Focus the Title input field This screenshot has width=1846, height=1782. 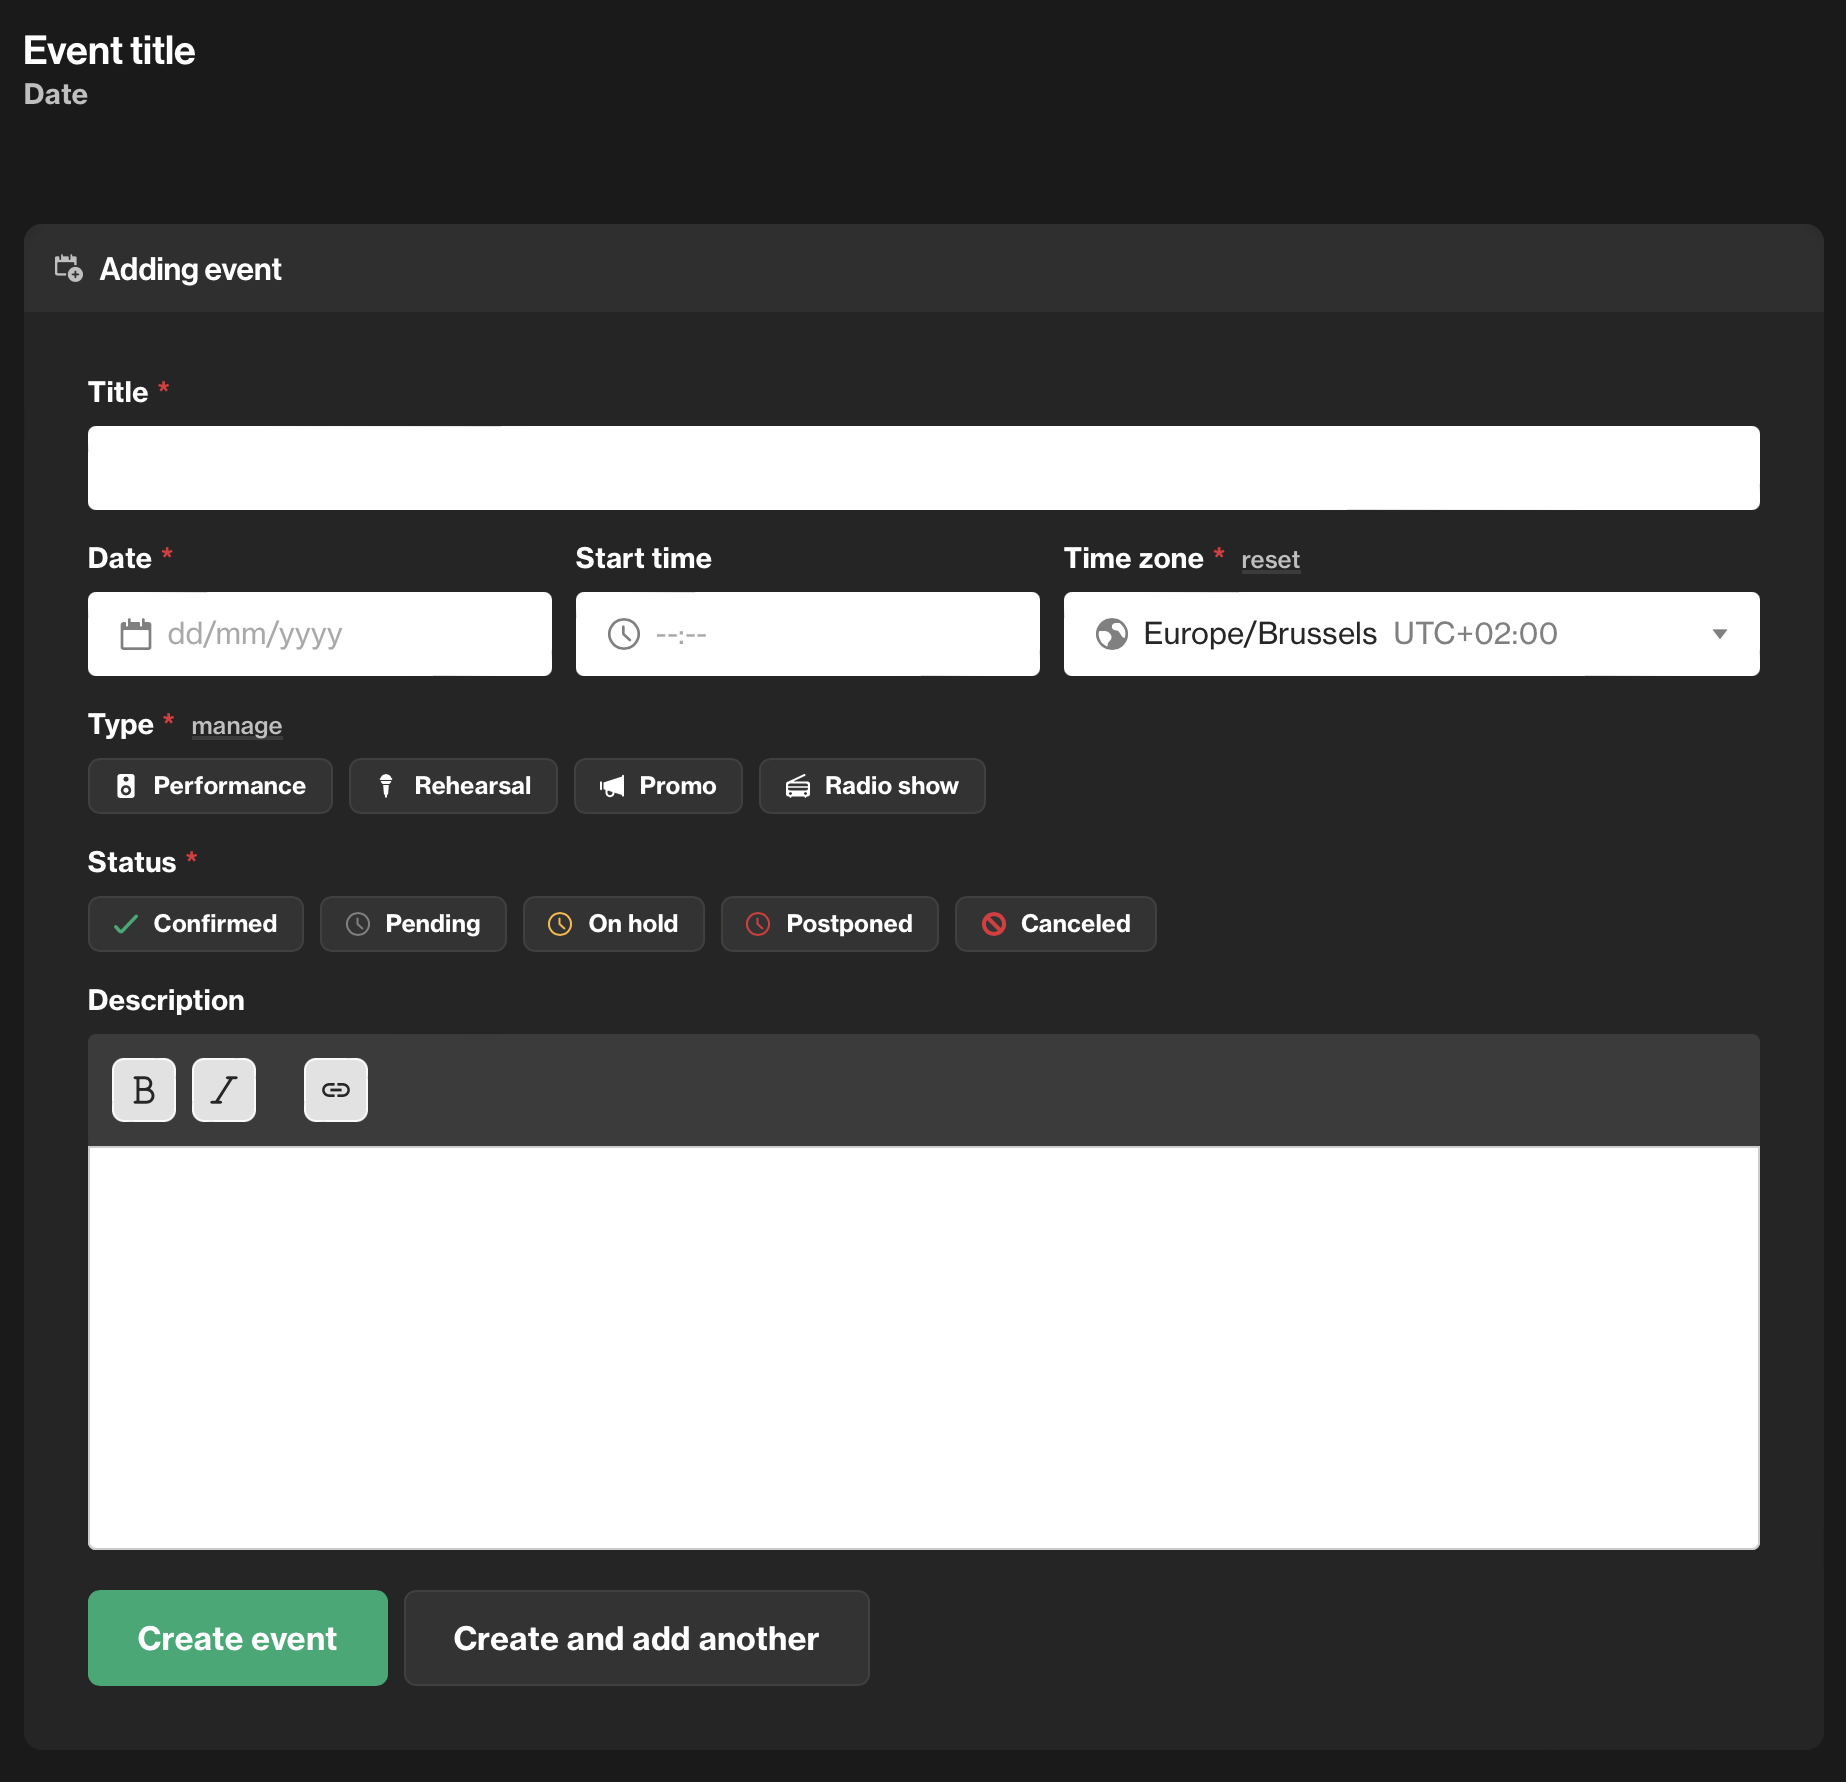click(x=924, y=468)
